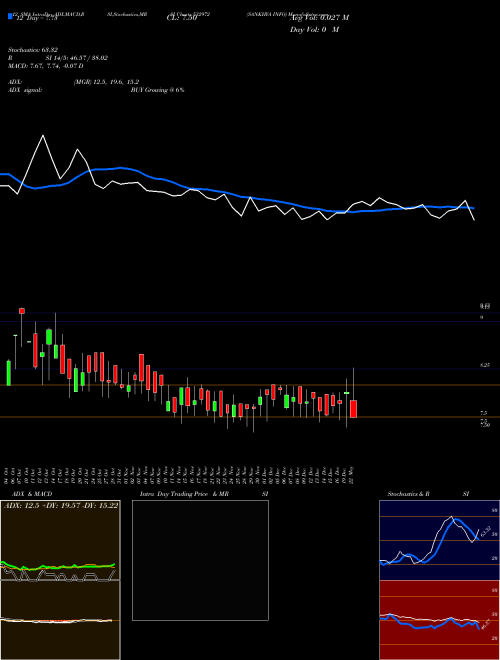
Task: Click the blue 12-day SMA legend square
Action: (x=10, y=16)
